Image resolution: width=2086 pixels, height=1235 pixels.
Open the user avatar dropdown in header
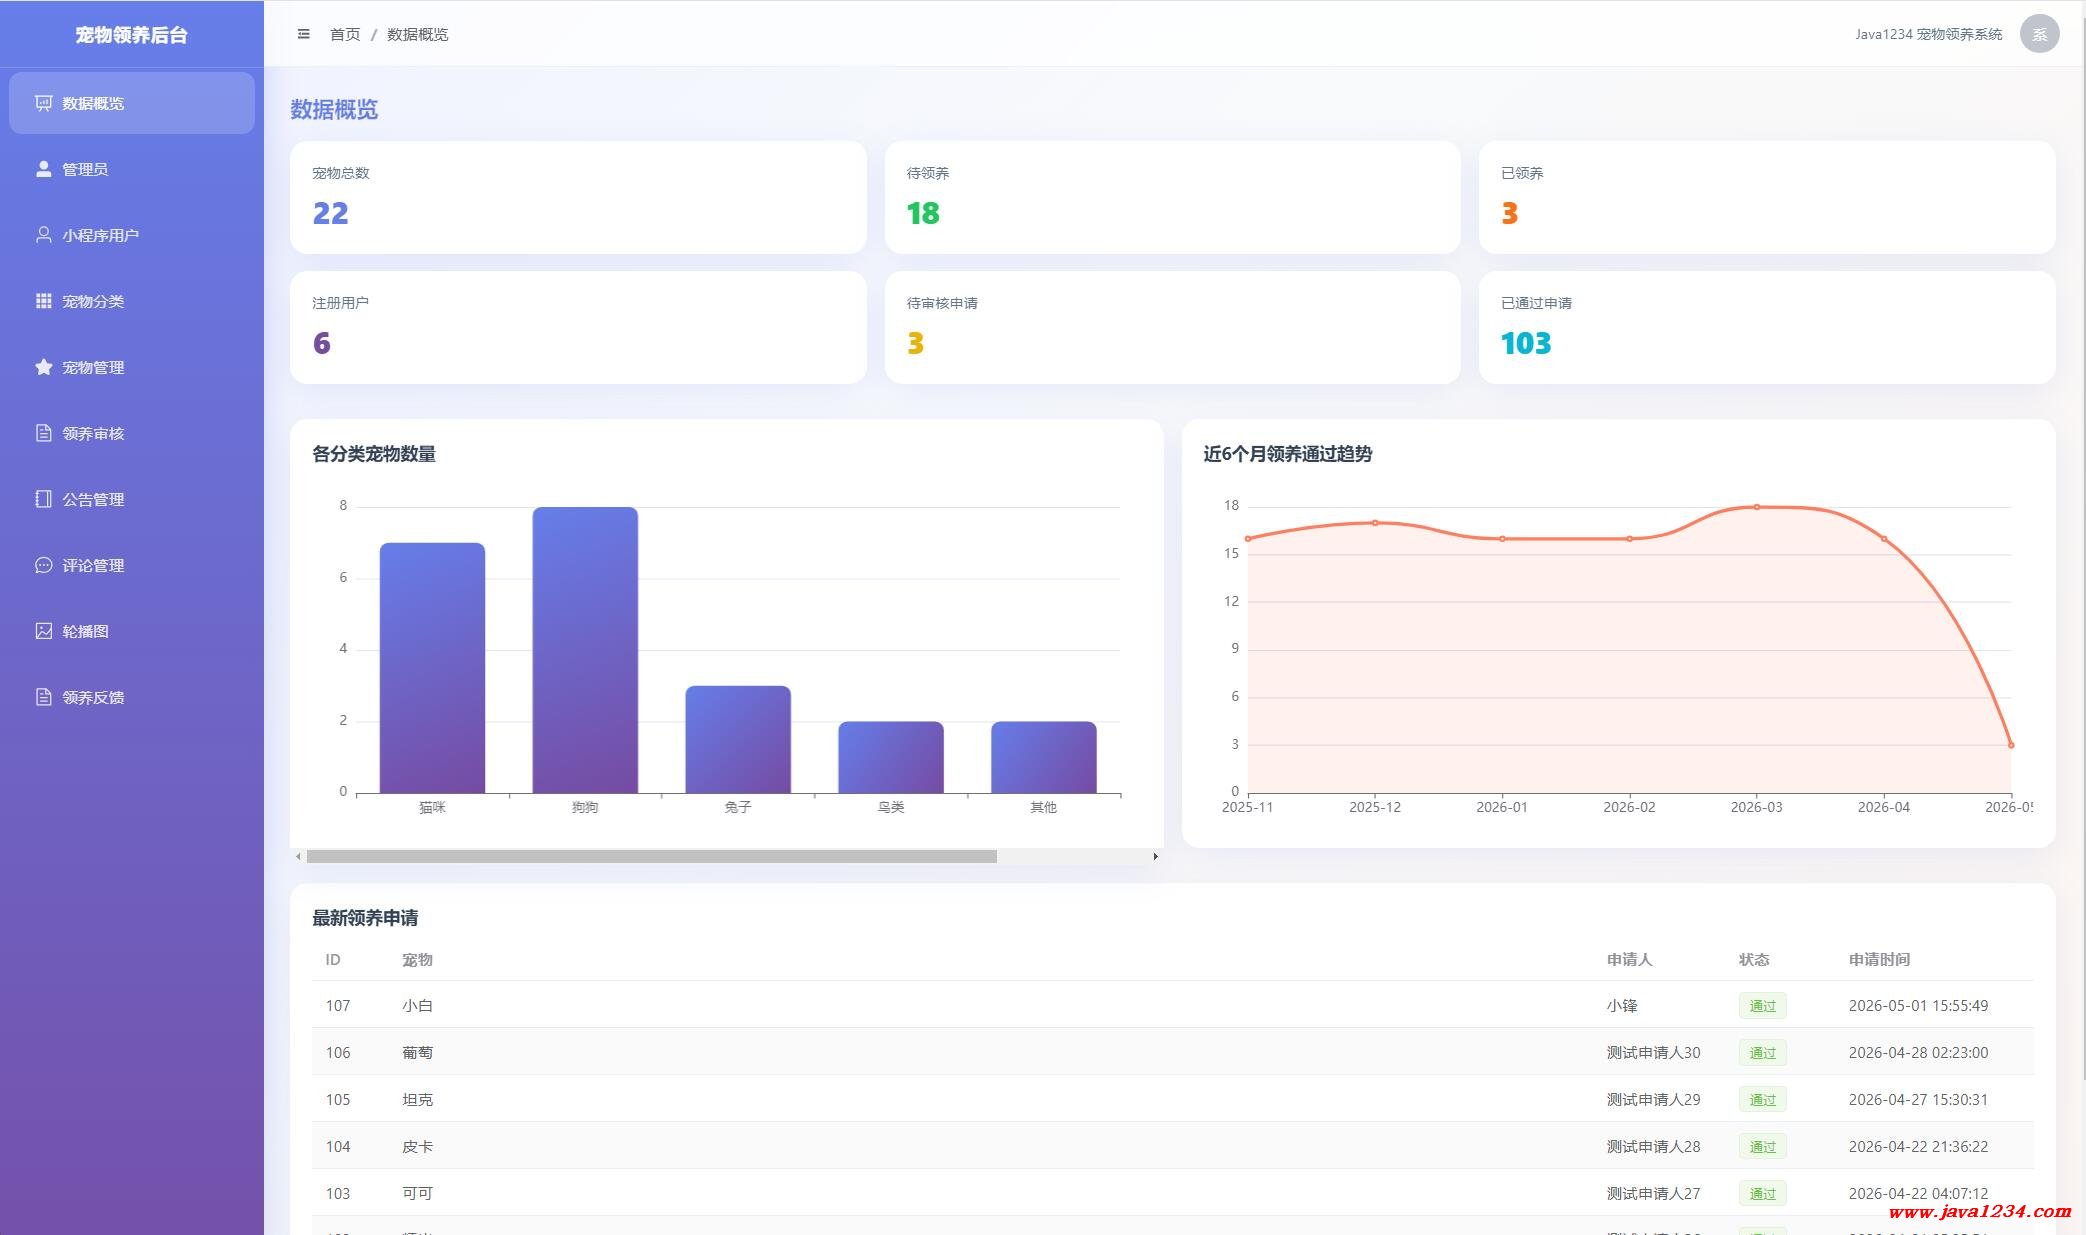tap(2039, 34)
